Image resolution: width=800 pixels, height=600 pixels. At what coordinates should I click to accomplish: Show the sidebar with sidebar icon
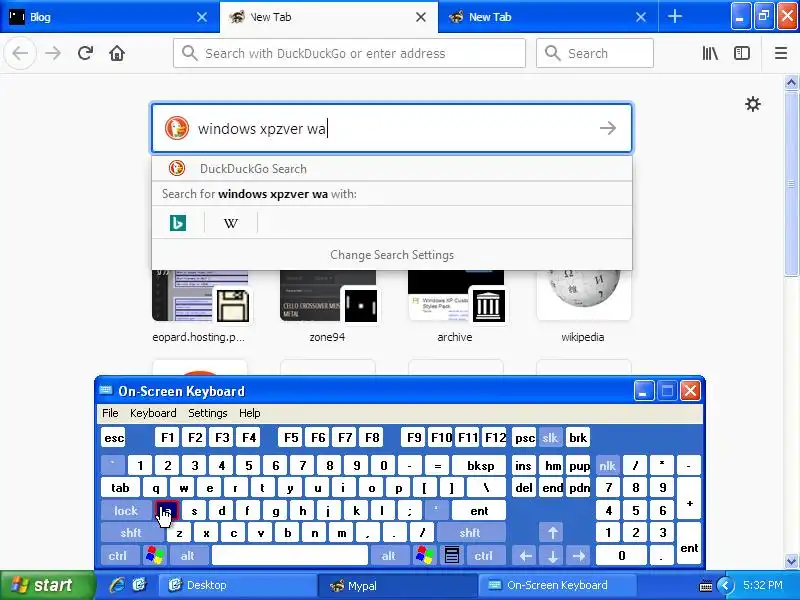[x=742, y=53]
